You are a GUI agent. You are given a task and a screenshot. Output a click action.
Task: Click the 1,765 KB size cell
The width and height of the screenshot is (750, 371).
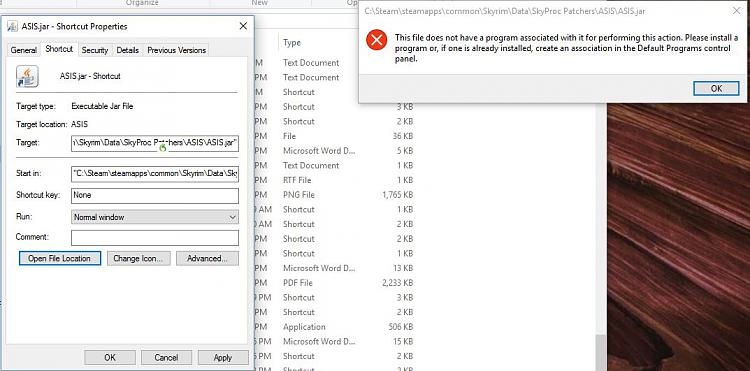point(397,195)
